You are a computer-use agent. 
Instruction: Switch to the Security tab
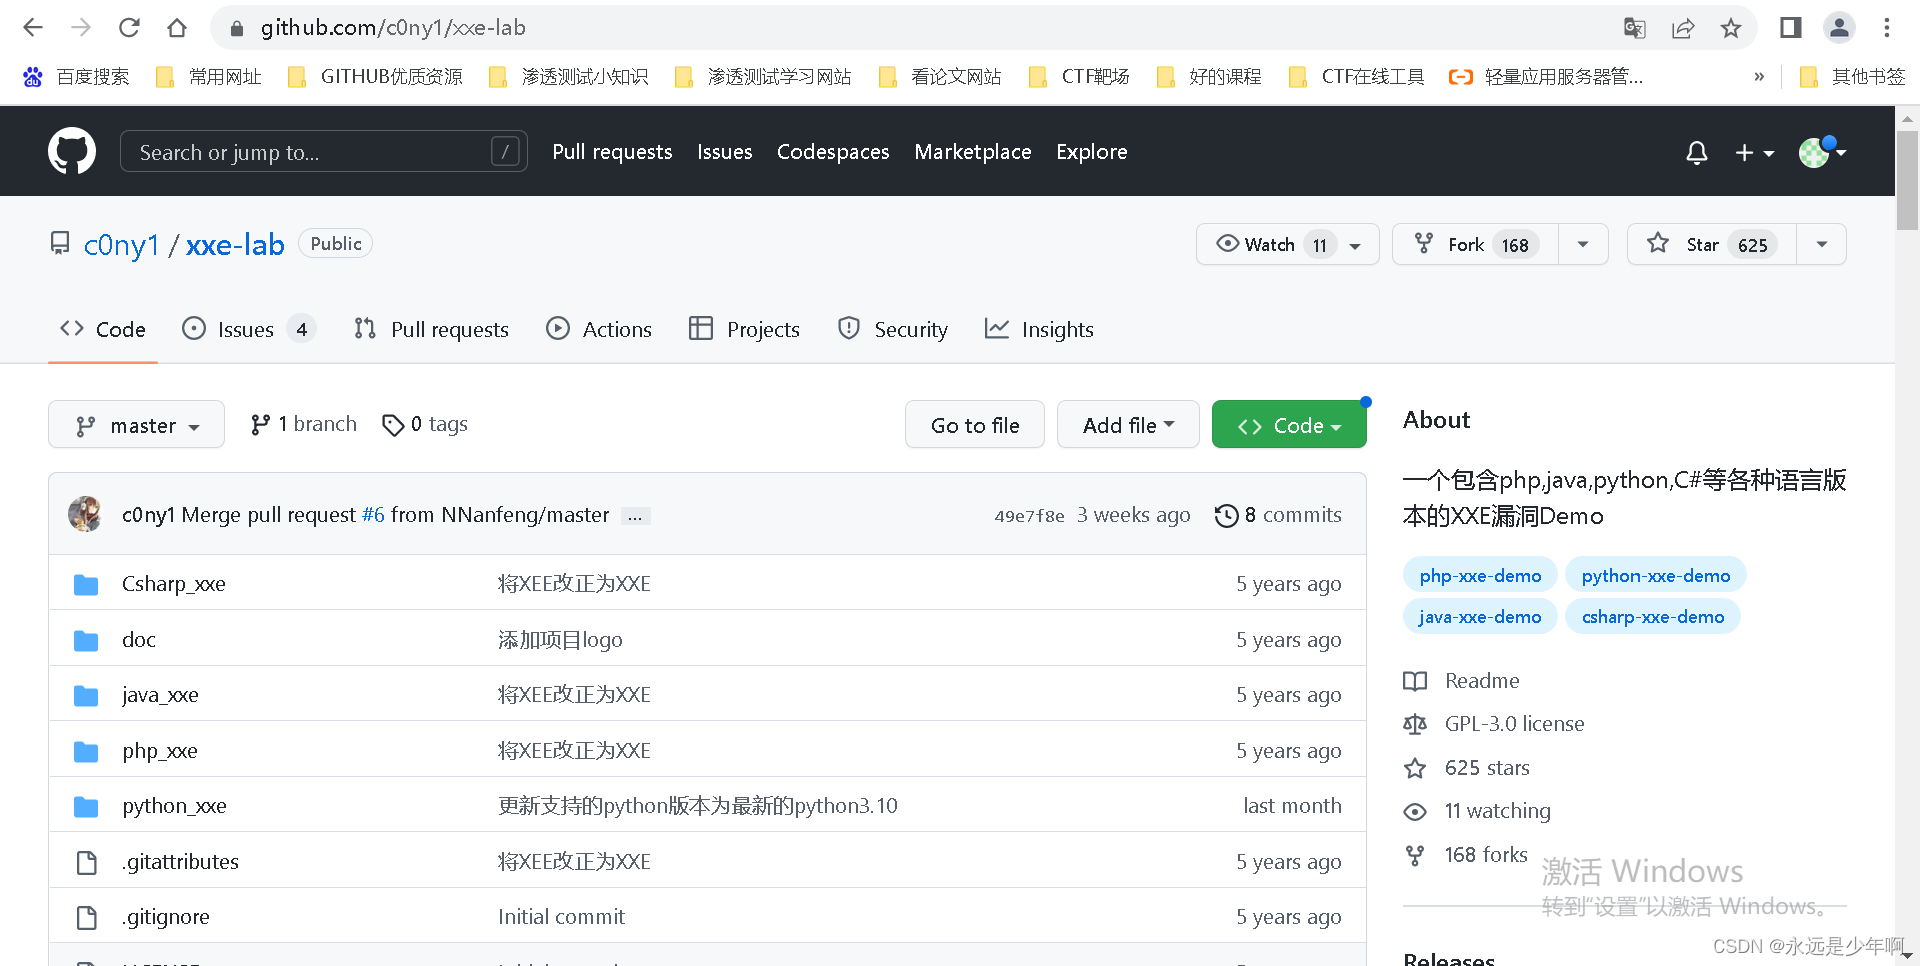point(893,329)
